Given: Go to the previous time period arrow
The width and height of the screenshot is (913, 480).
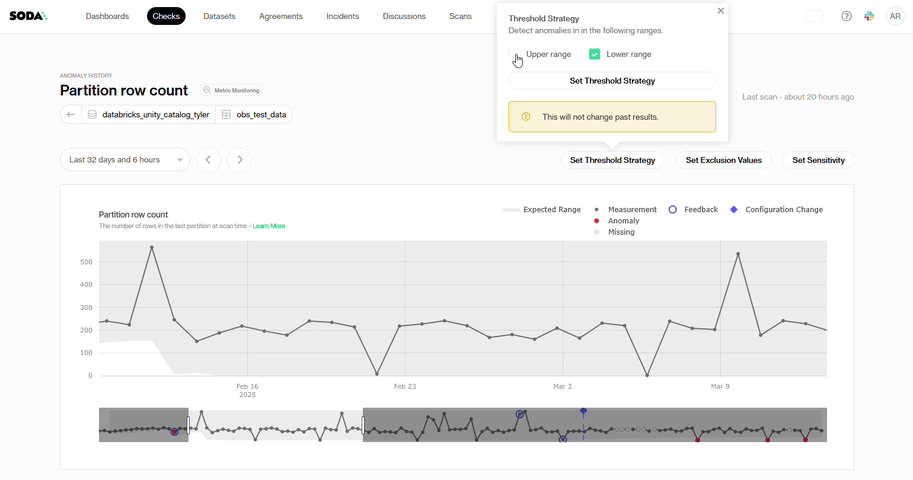Looking at the screenshot, I should click(x=208, y=160).
